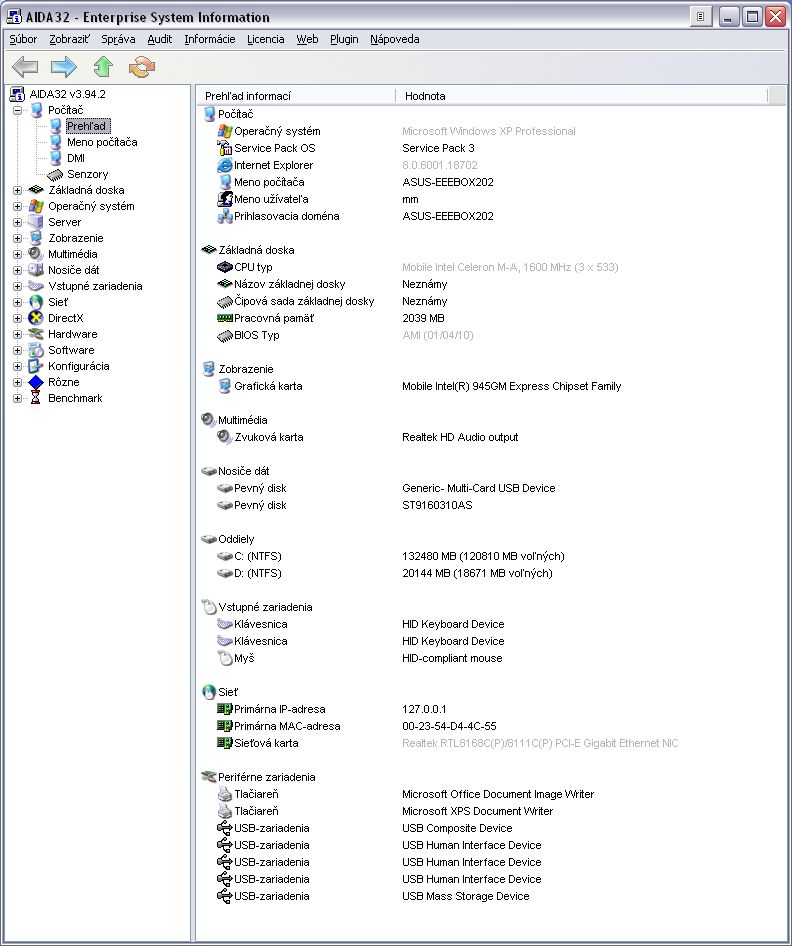Viewport: 792px width, 946px height.
Task: Click the AIDA32 v3.94.2 root tree icon
Action: (x=17, y=94)
